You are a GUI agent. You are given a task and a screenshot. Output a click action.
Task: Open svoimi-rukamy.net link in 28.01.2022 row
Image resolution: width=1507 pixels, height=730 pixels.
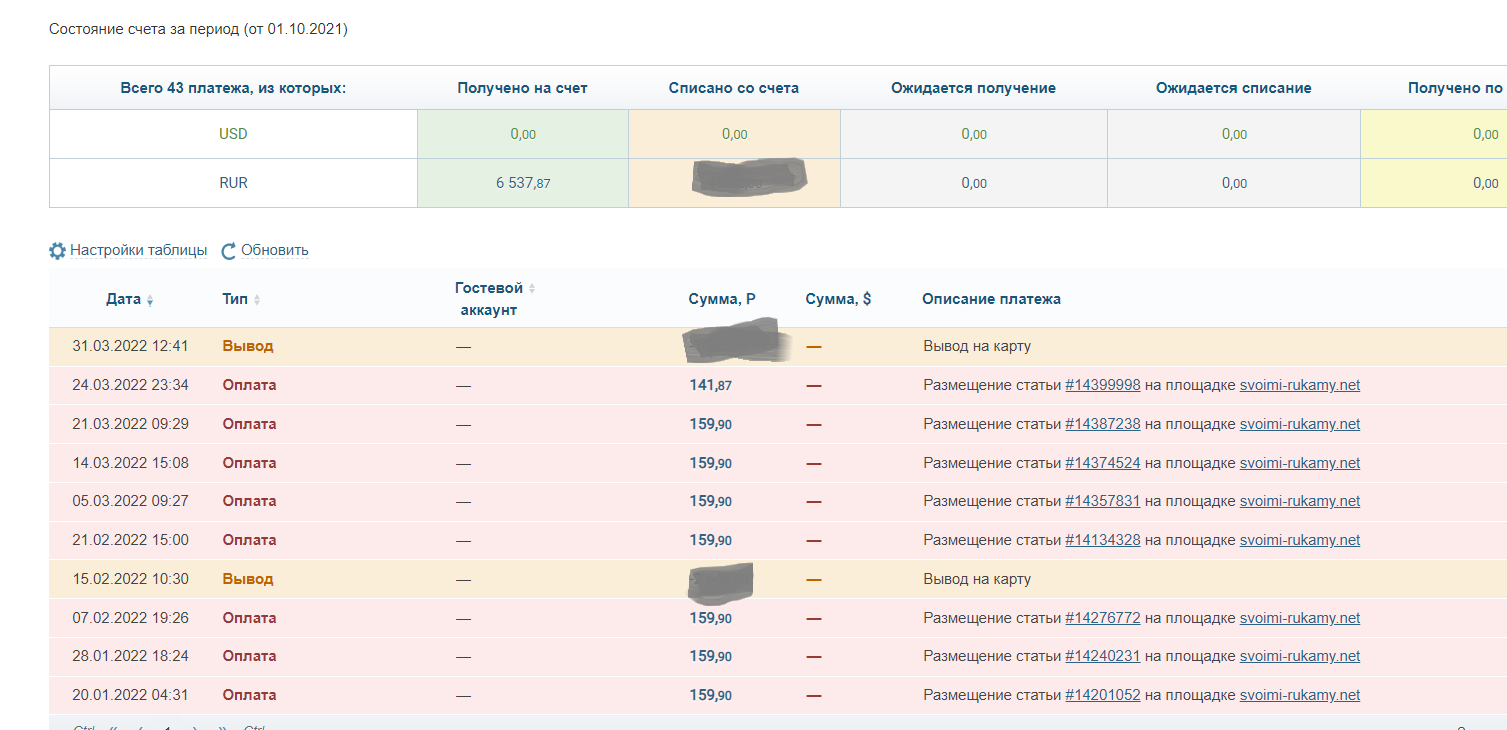pos(1299,656)
